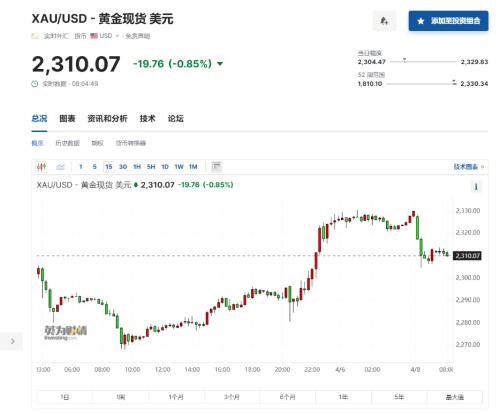Expand the left sidebar chevron
500x414 pixels.
click(13, 341)
